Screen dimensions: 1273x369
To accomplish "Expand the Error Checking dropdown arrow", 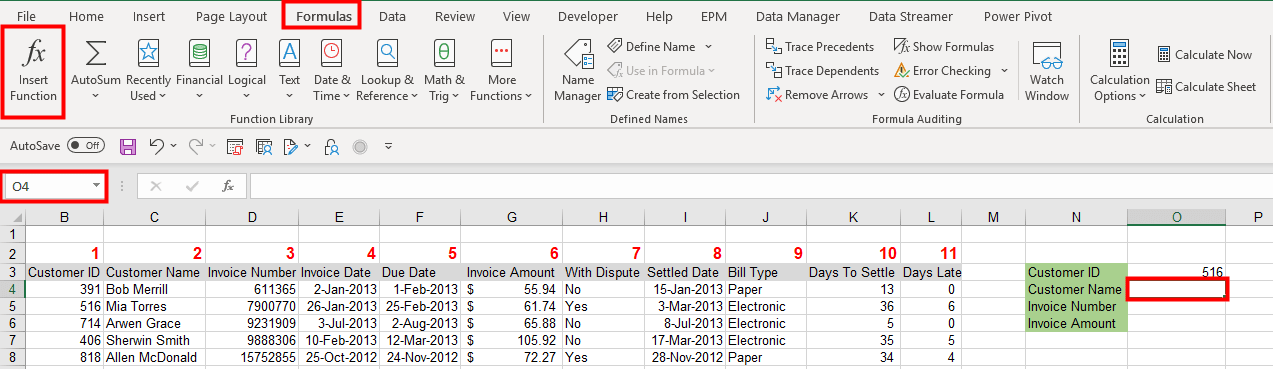I will point(1003,71).
